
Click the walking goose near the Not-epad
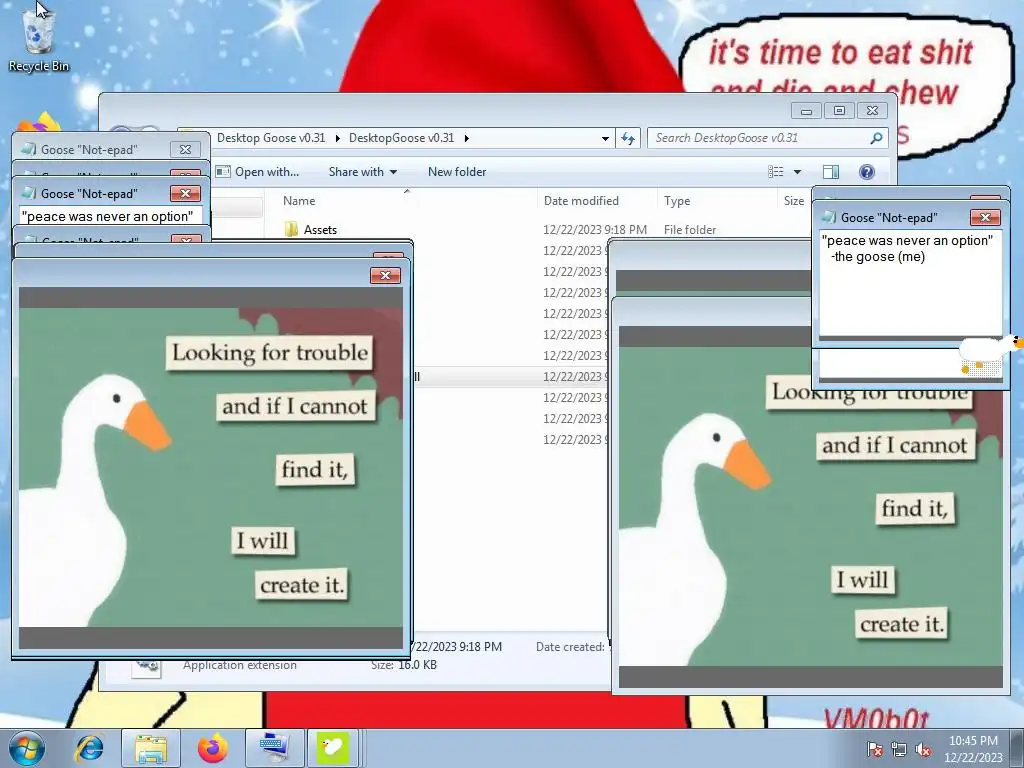pyautogui.click(x=989, y=354)
